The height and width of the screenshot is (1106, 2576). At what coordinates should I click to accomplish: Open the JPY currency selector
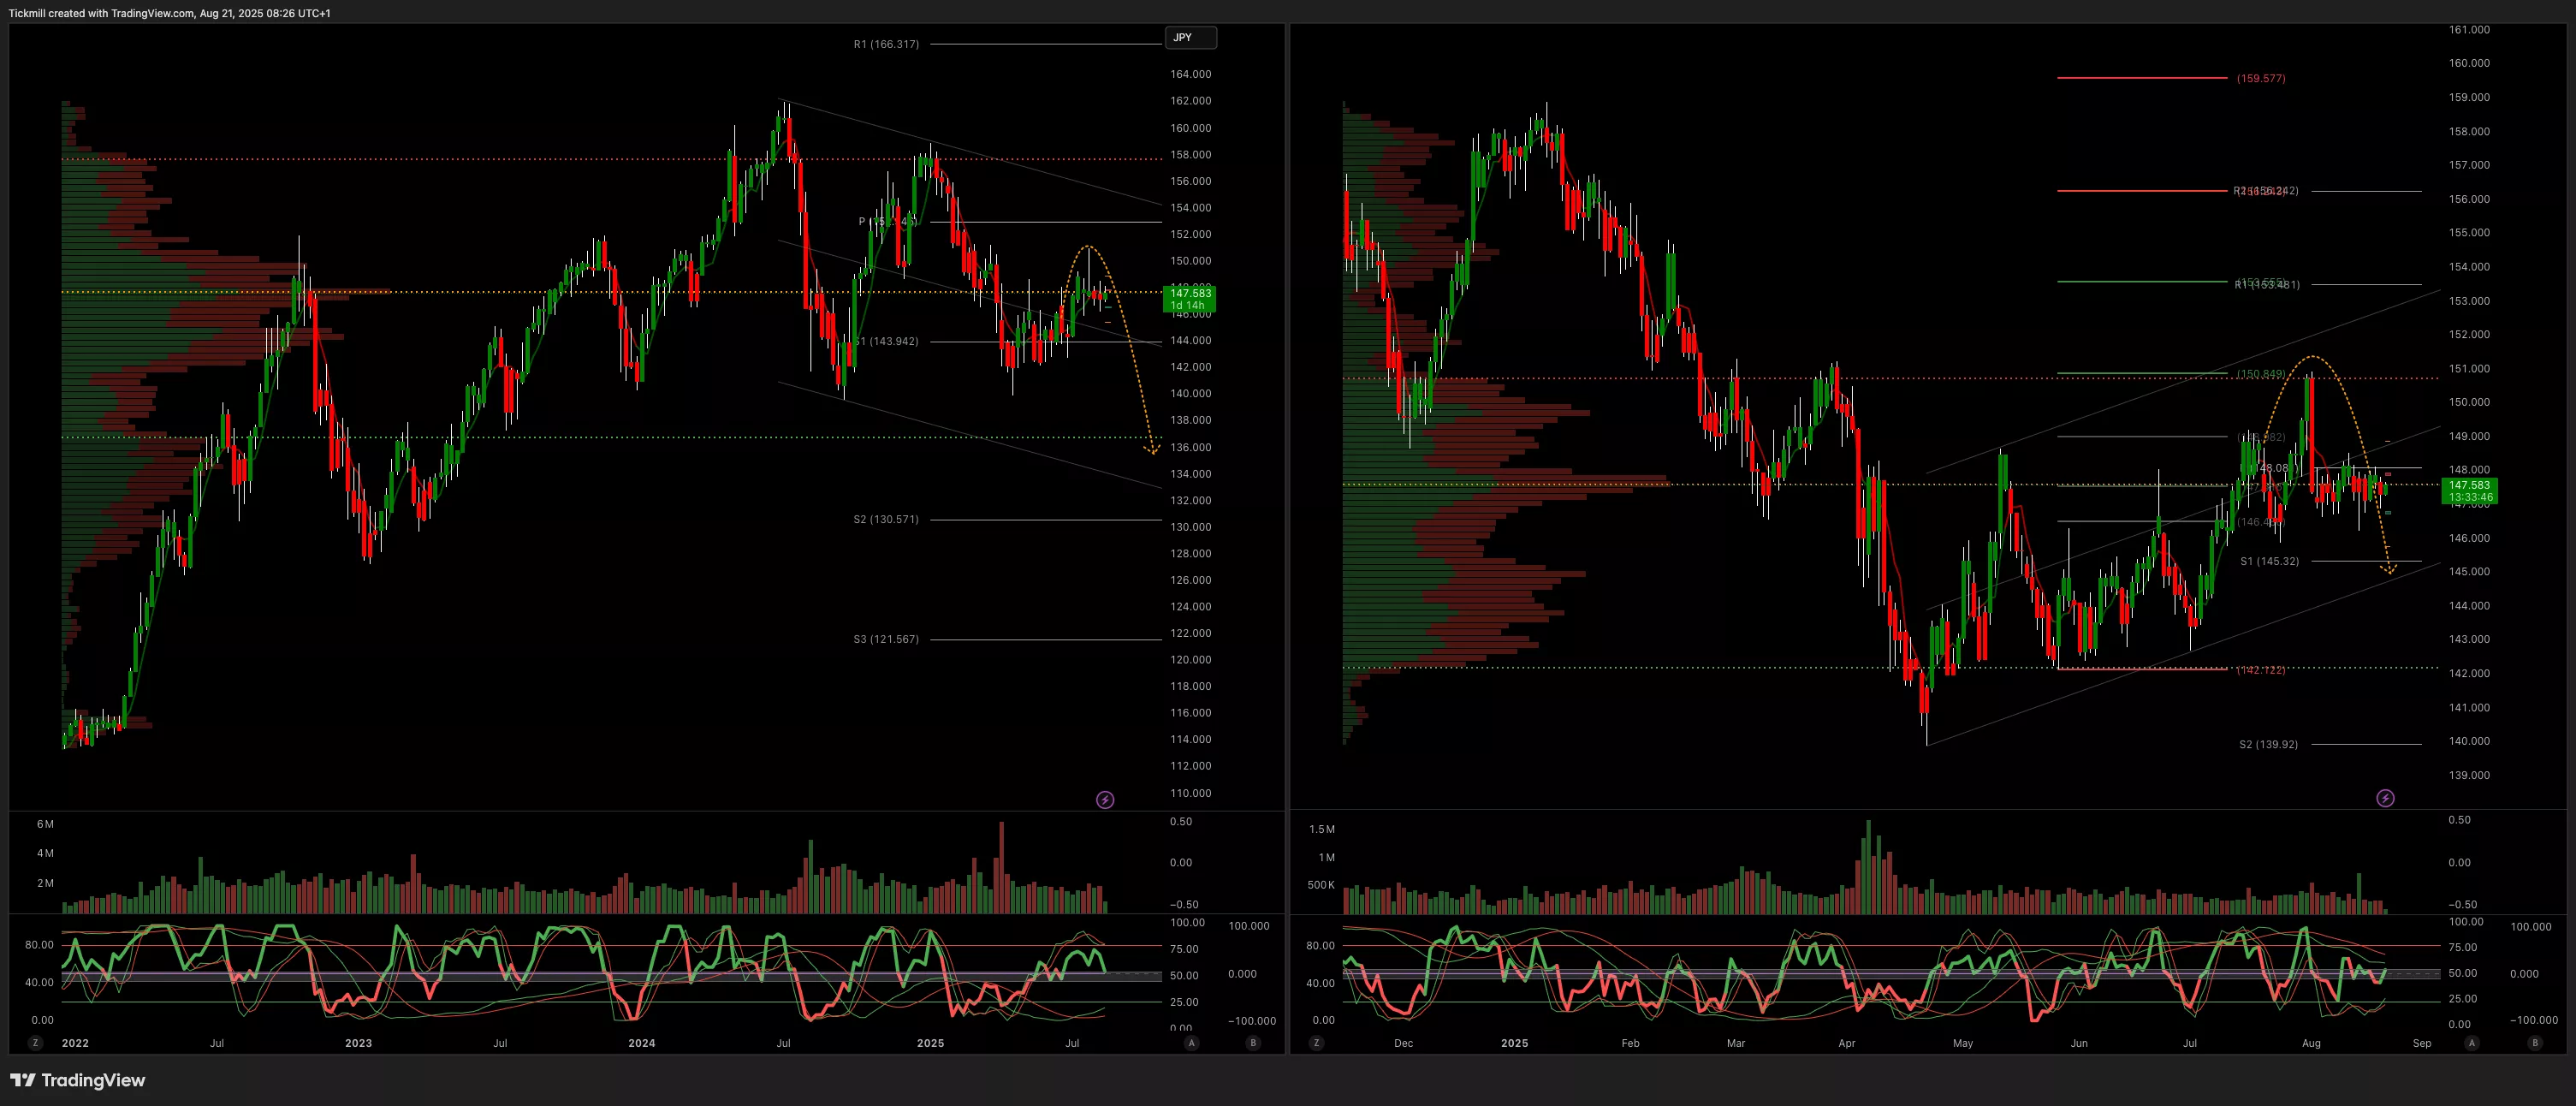point(1190,38)
